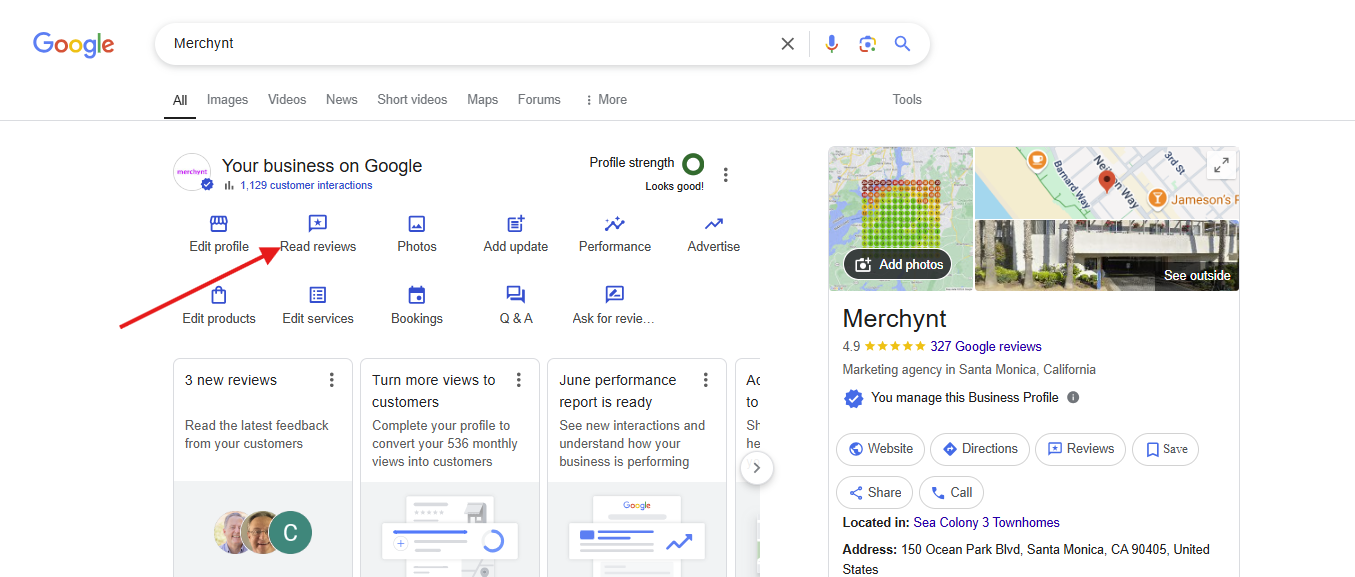1355x577 pixels.
Task: Save the Merchynt business listing
Action: tap(1165, 449)
